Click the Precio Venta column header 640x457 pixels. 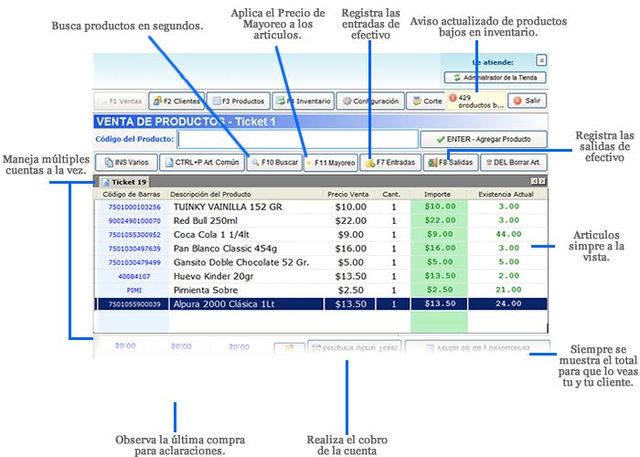coord(348,194)
